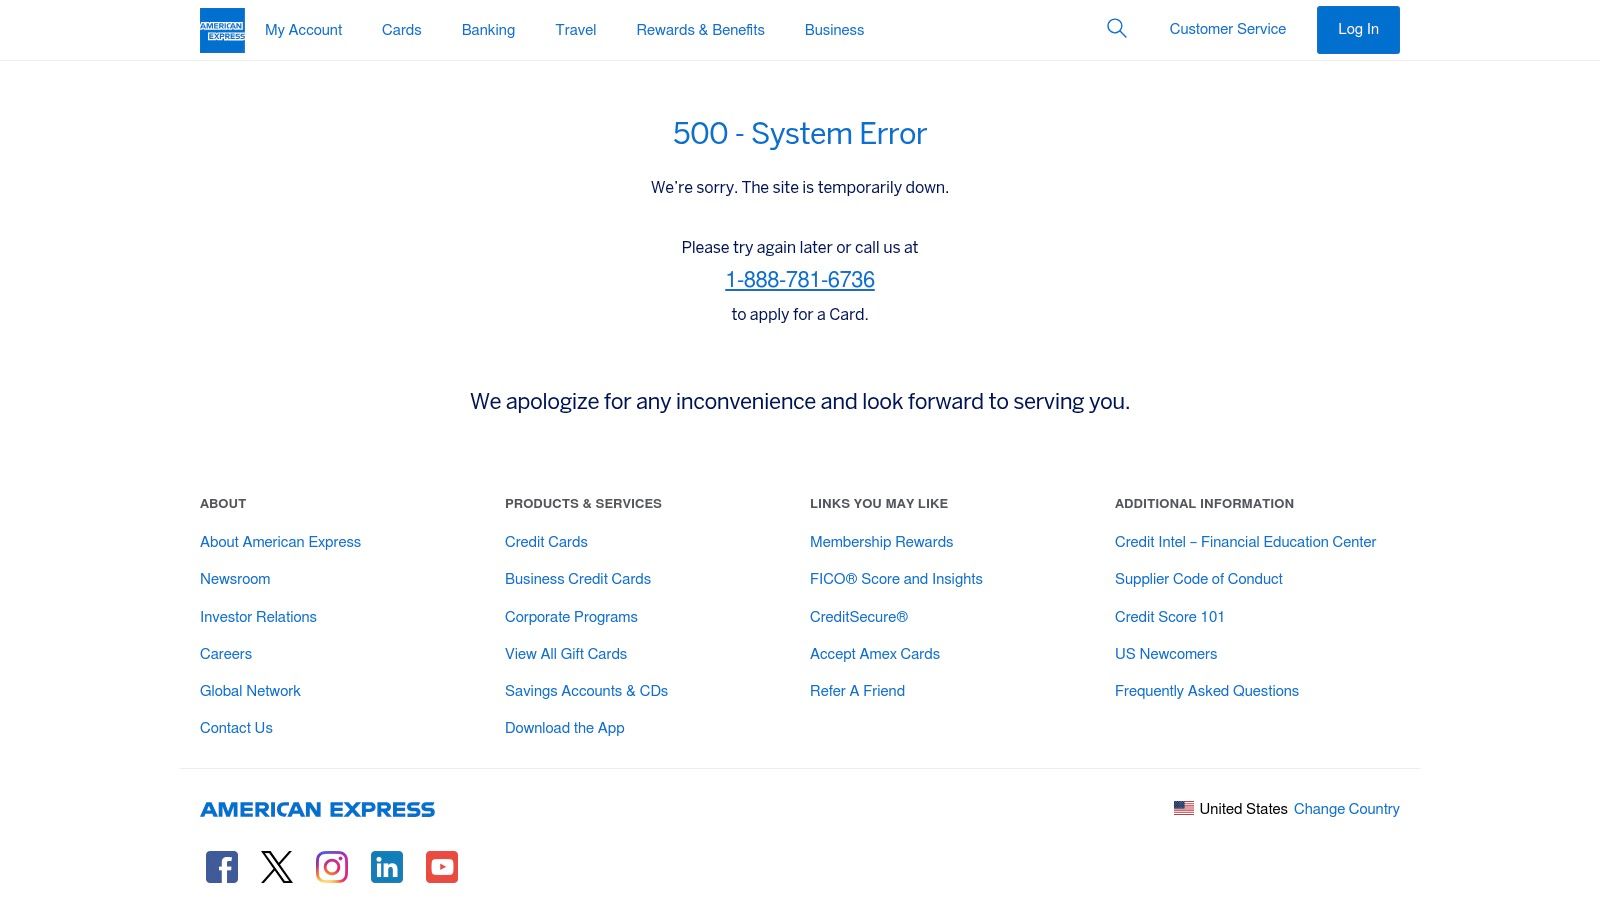Click the 'site is temporarily down' message
The height and width of the screenshot is (900, 1600).
800,188
